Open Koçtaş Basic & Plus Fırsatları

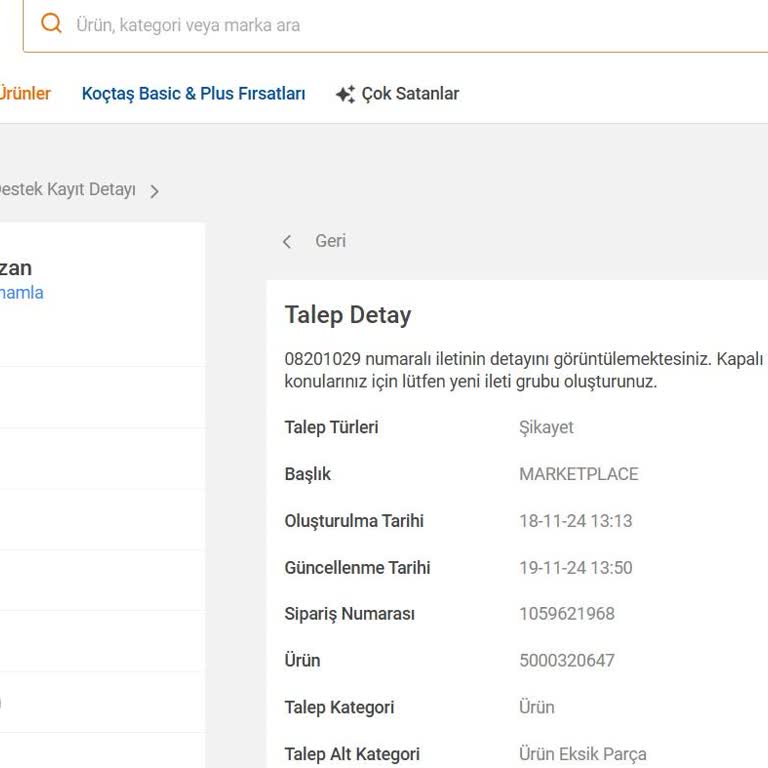coord(193,93)
